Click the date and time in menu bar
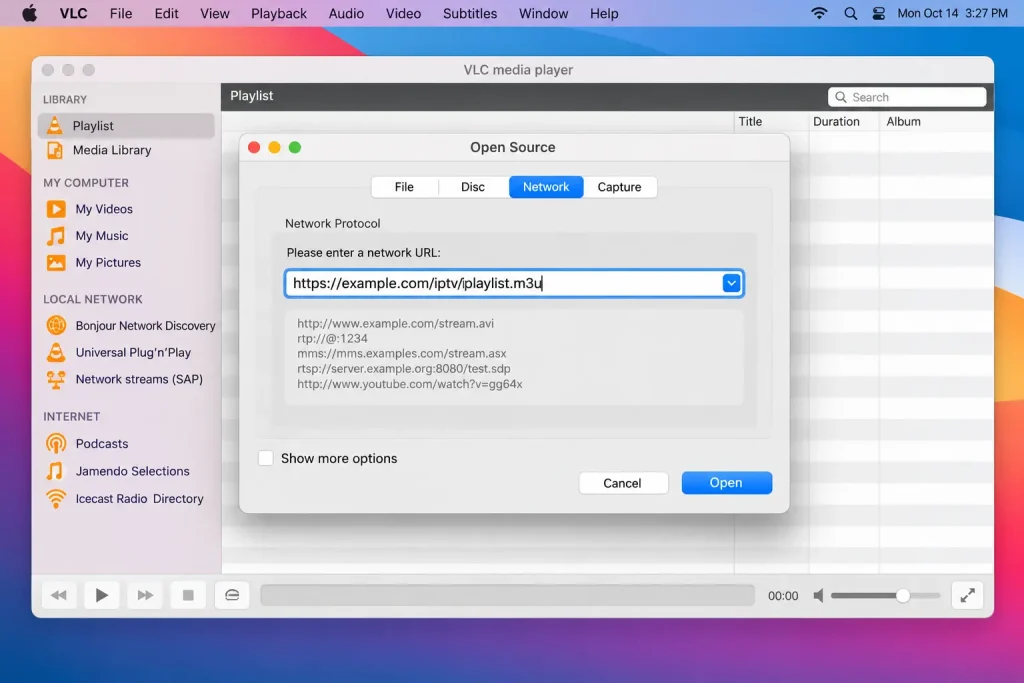Screen dimensions: 1024x683 pos(952,13)
